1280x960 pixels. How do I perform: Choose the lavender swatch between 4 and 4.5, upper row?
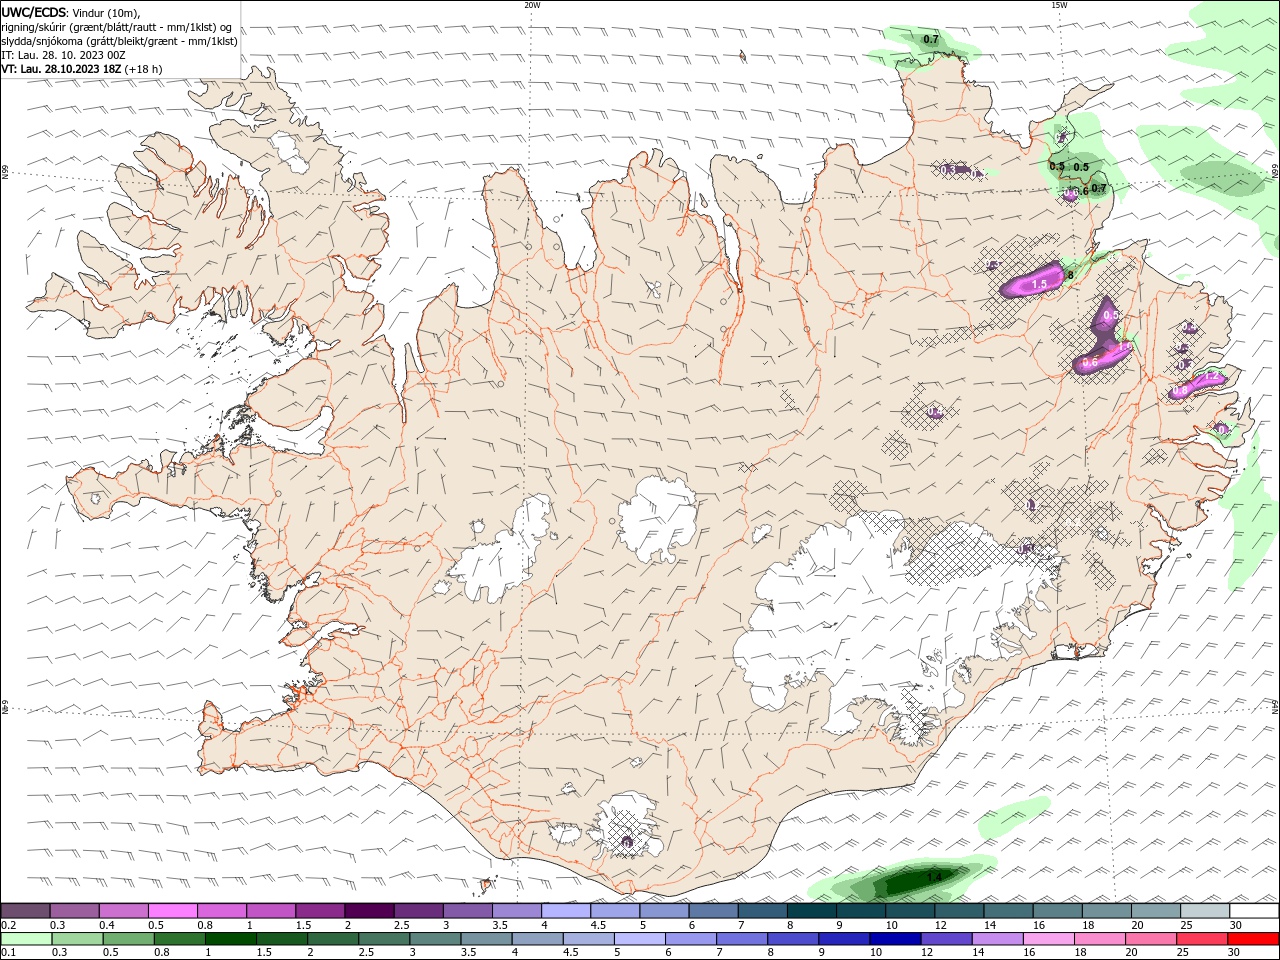[566, 911]
